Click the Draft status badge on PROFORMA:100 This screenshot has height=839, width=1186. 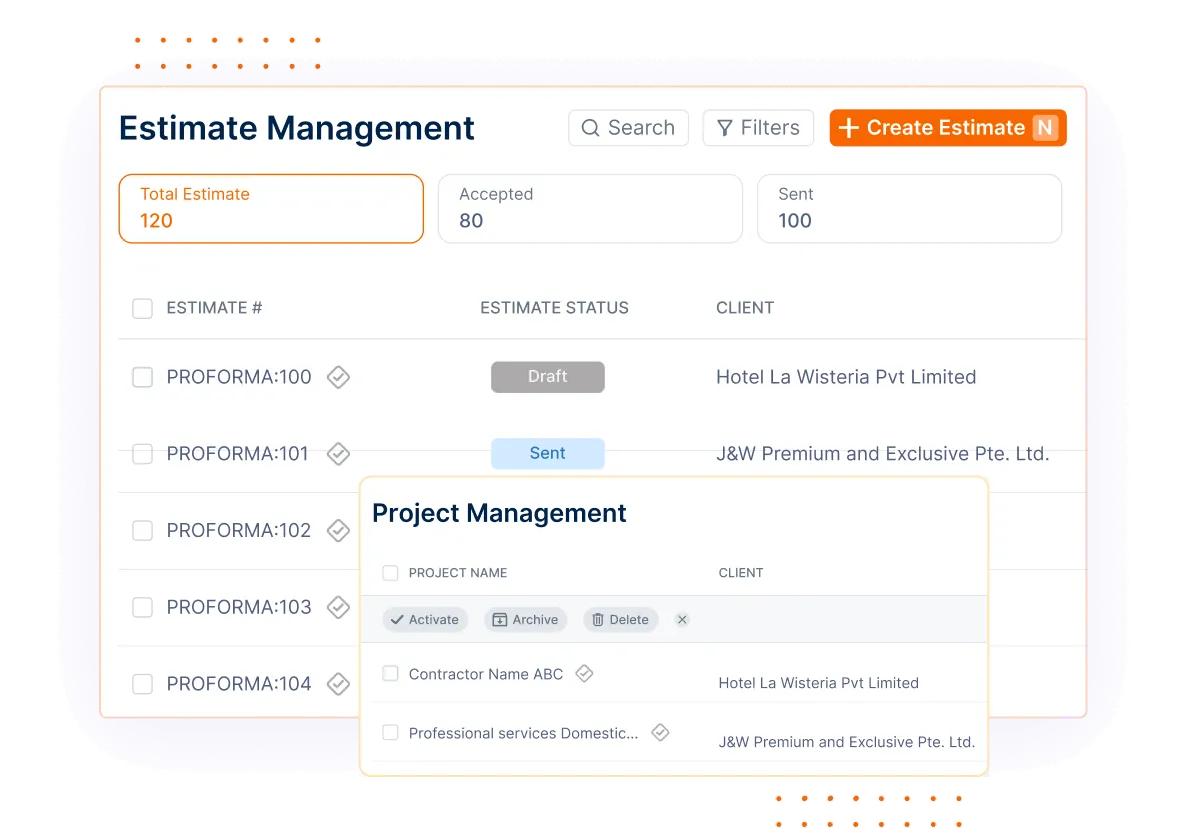click(547, 377)
